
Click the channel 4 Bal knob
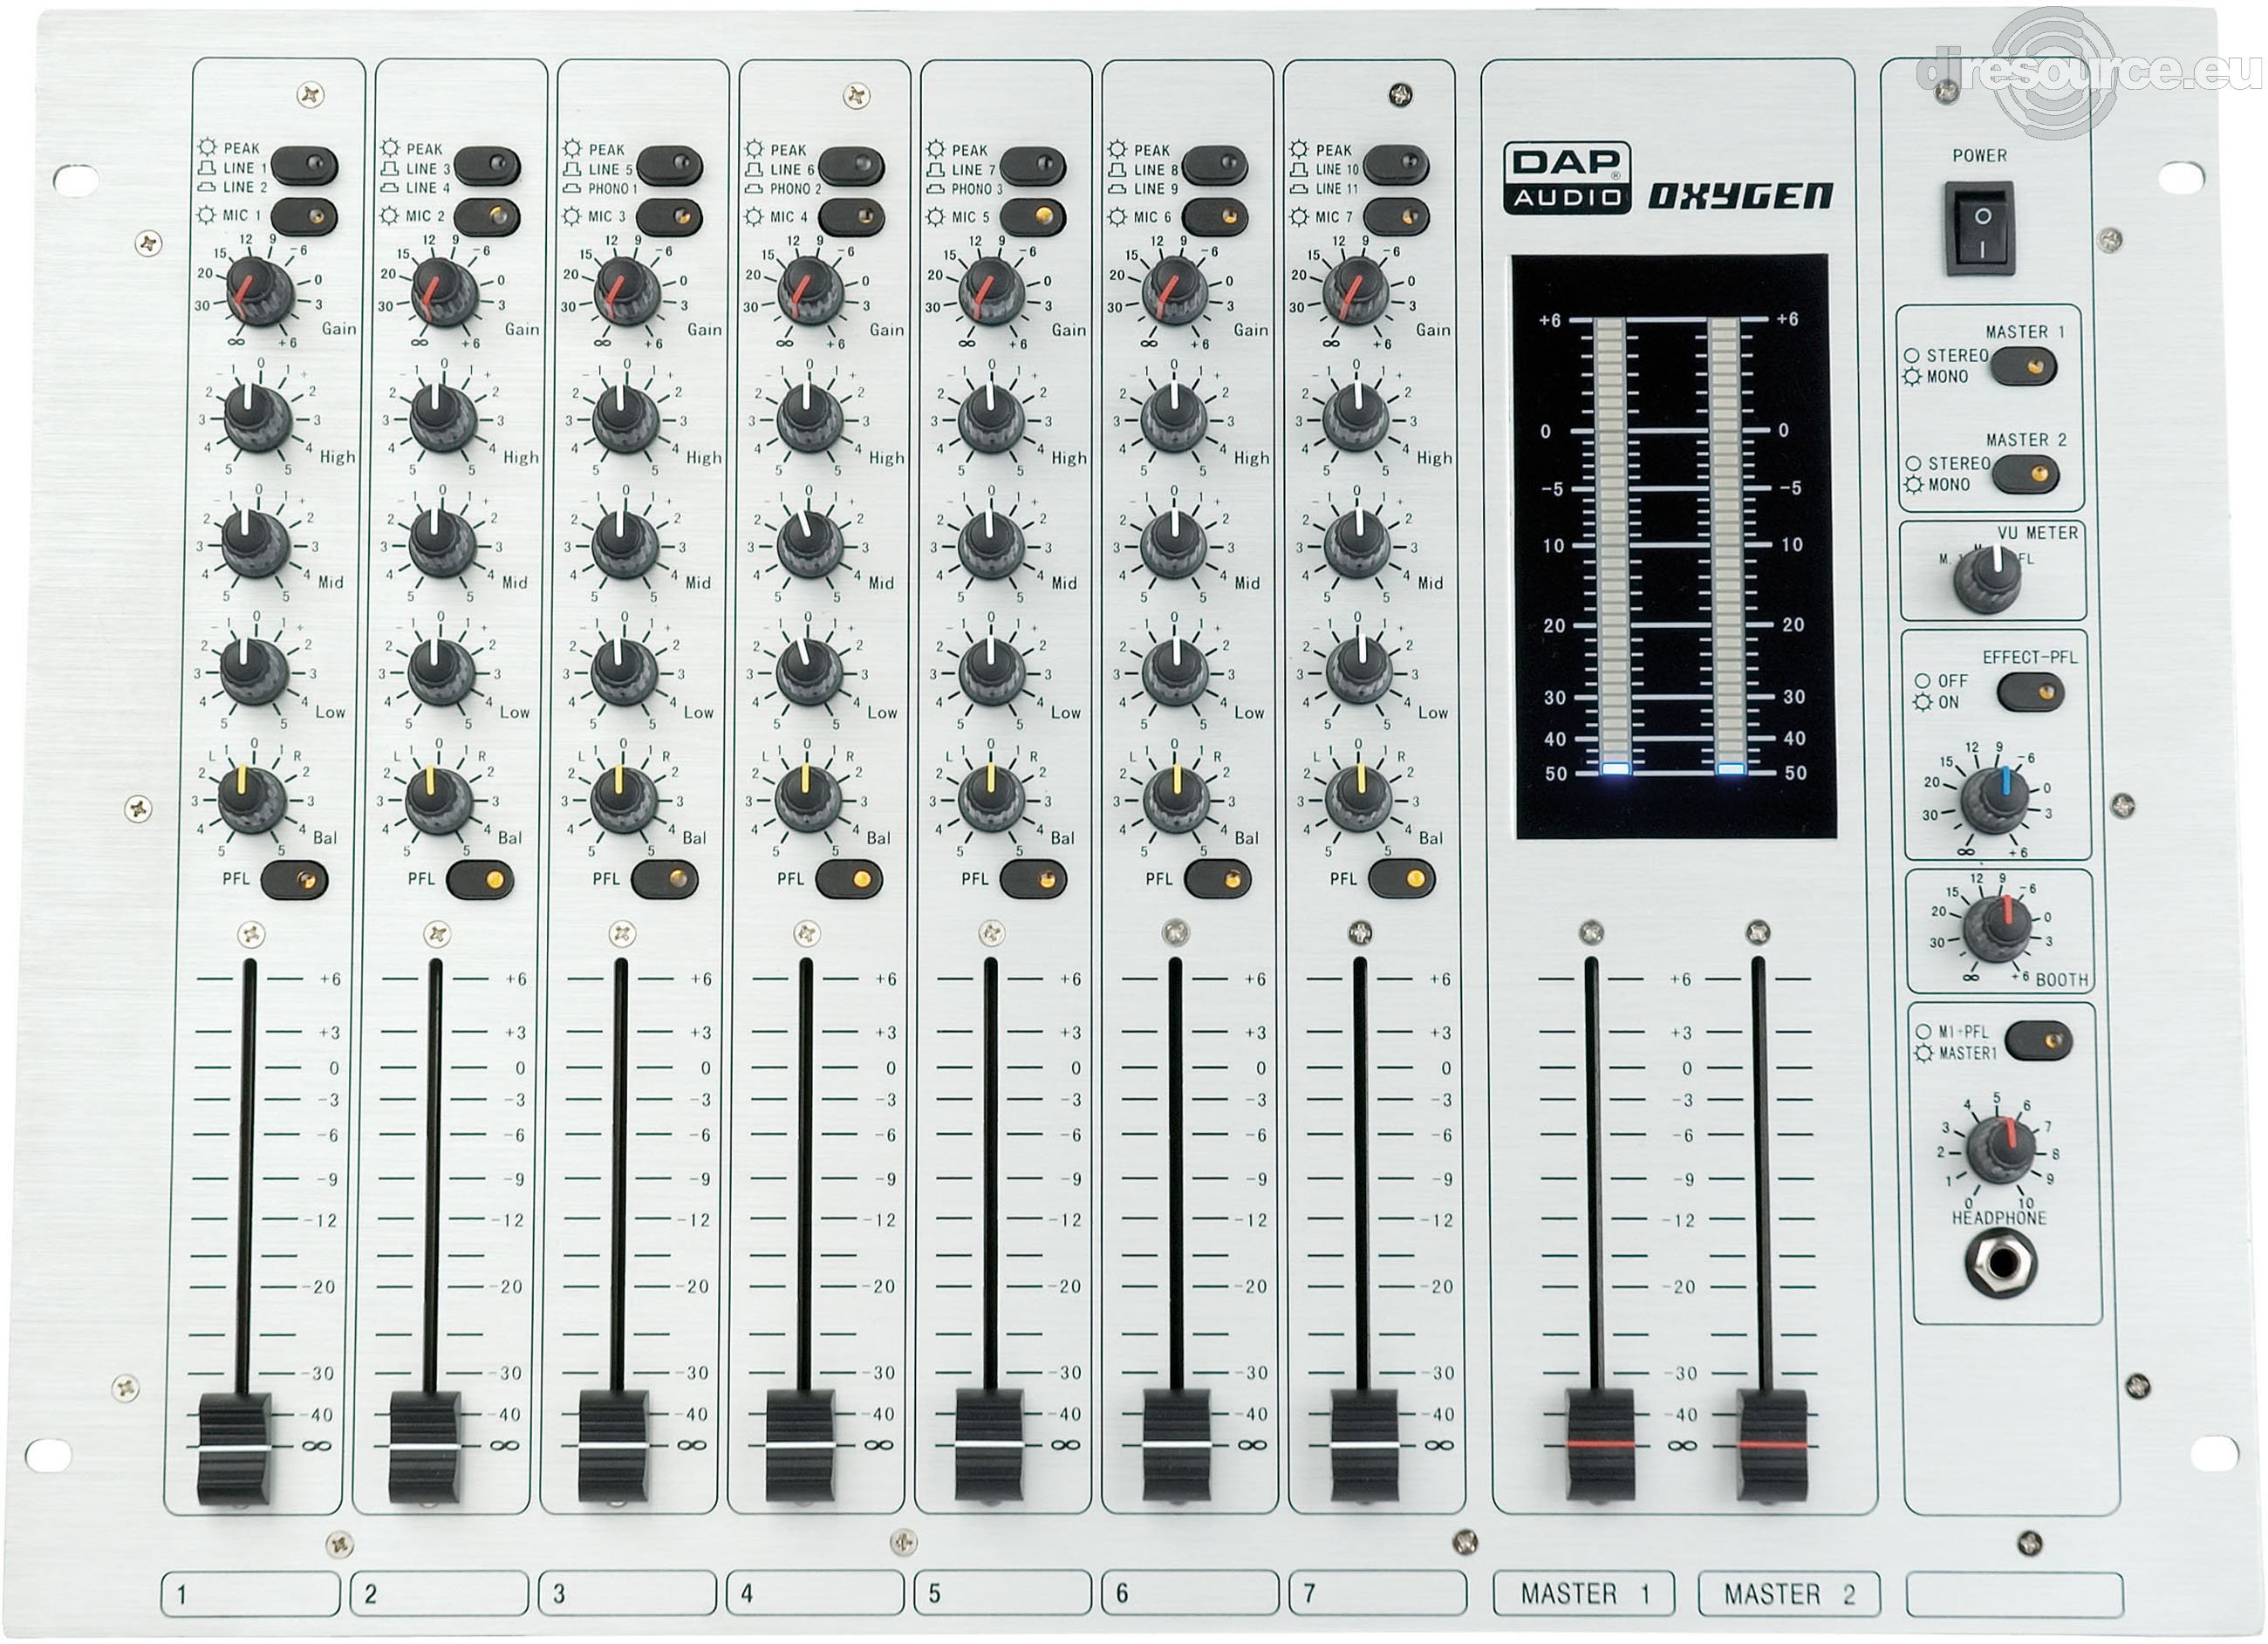pos(808,799)
